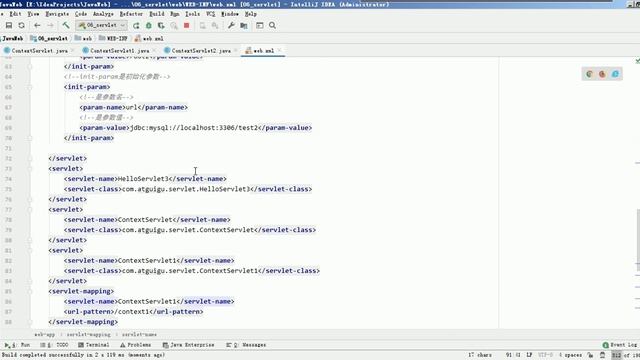This screenshot has width=640, height=360.
Task: Change the 4 spaces indent setting
Action: (x=570, y=355)
